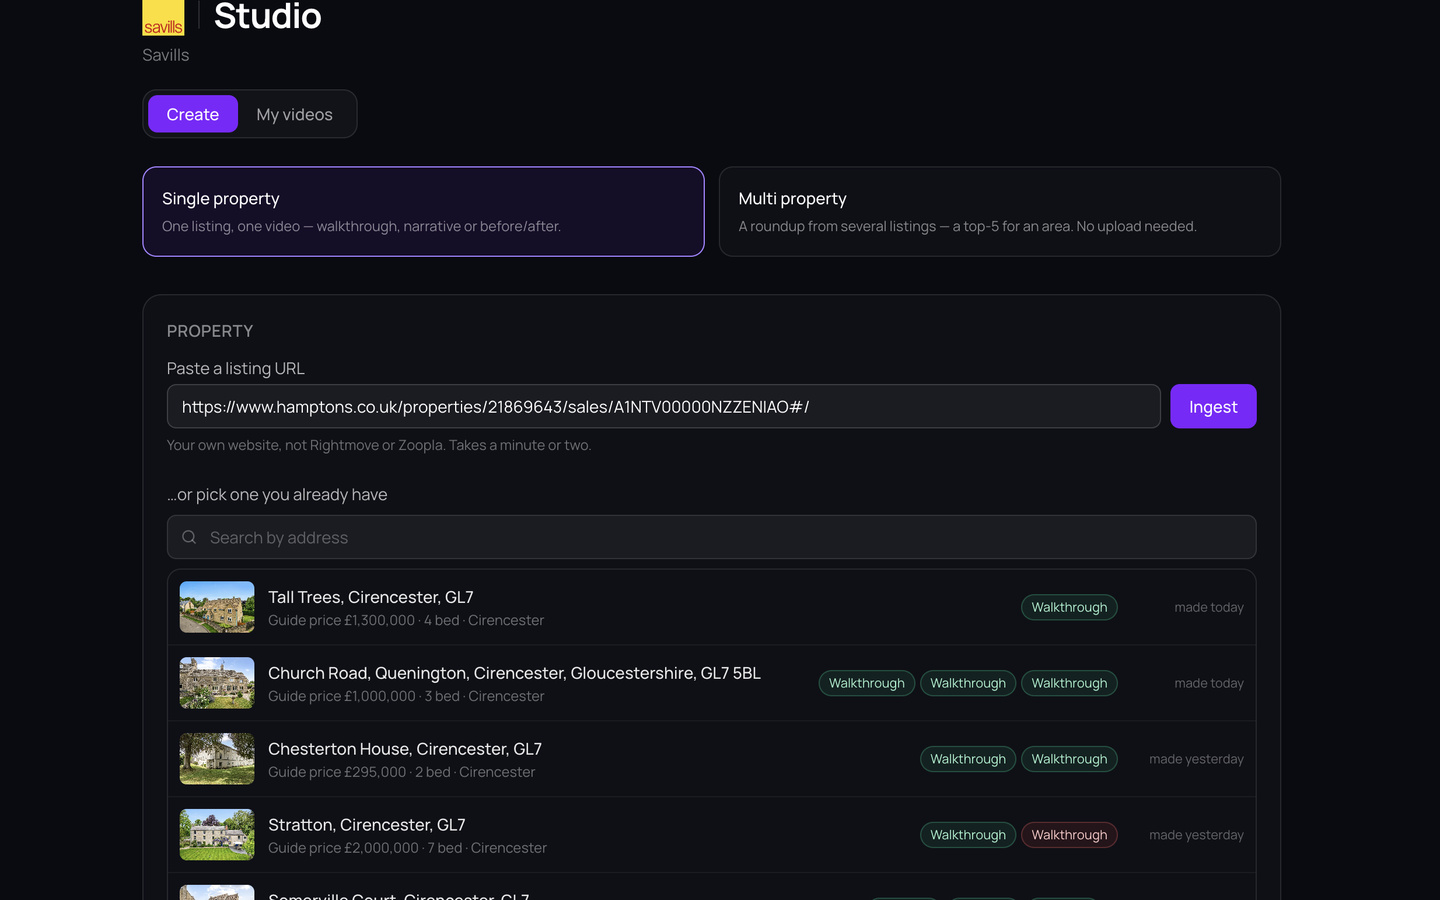Image resolution: width=1440 pixels, height=900 pixels.
Task: Click "made yesterday" on the Stratton row
Action: click(x=1196, y=835)
